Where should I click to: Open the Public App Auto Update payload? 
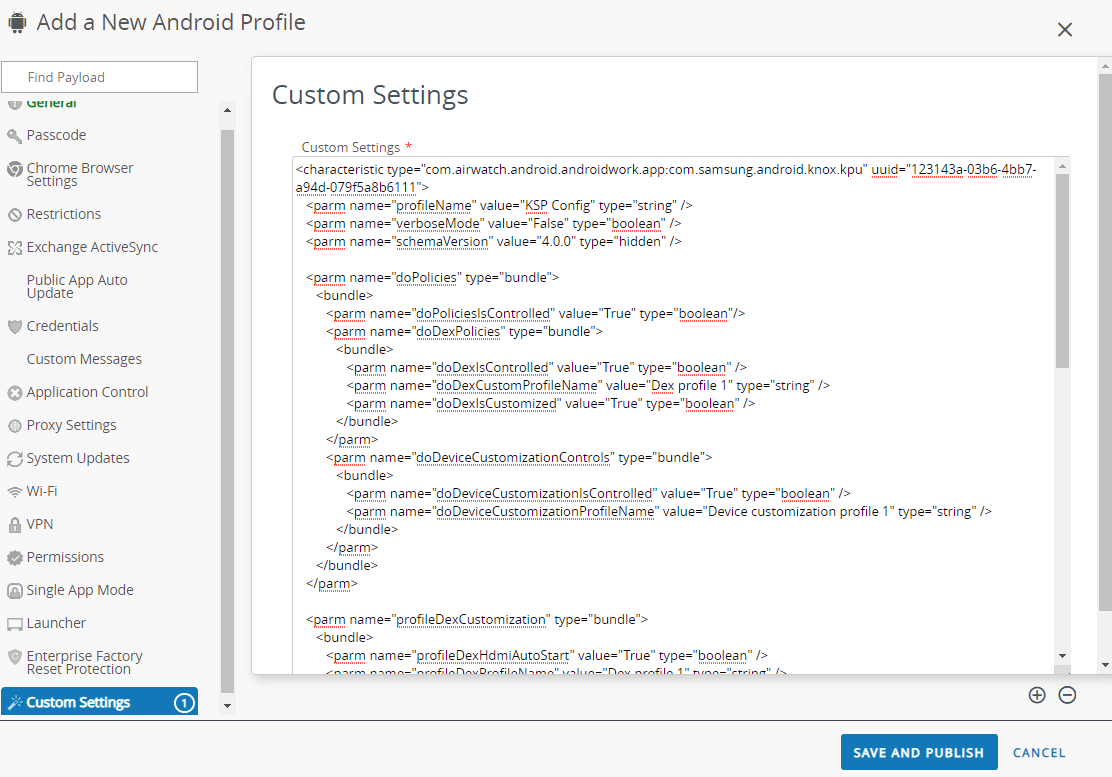(x=77, y=286)
